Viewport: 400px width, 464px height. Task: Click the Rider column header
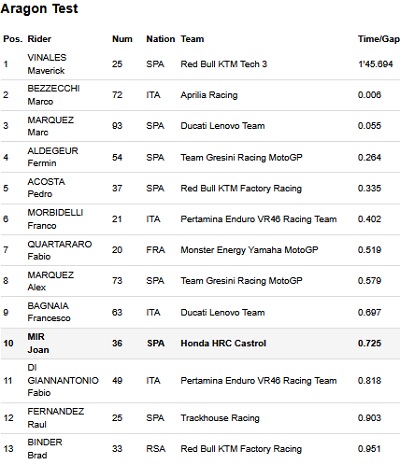(39, 39)
